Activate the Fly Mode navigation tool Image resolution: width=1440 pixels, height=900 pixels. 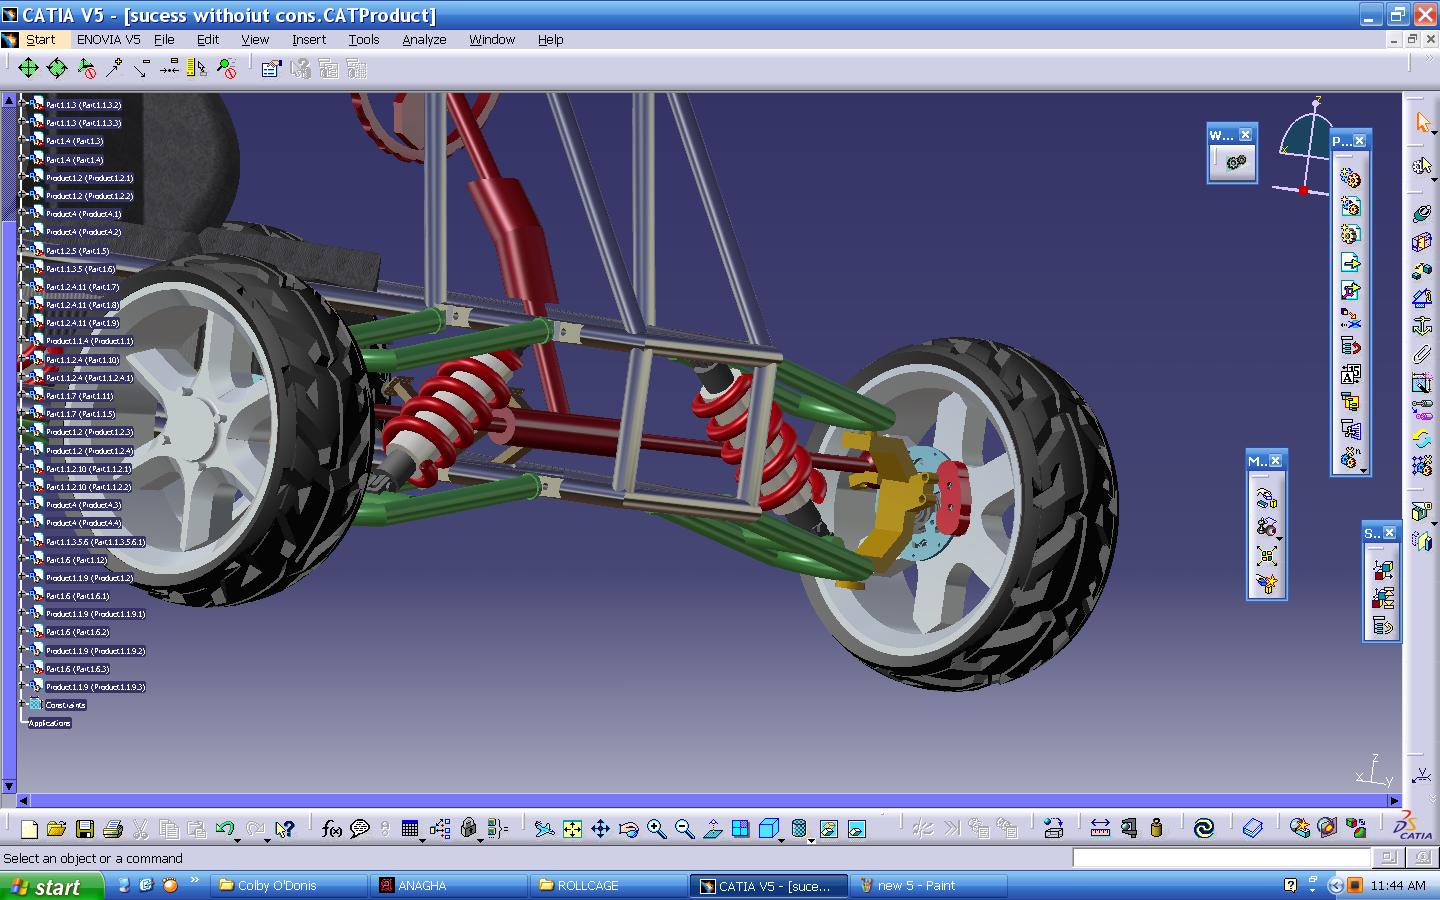click(545, 830)
